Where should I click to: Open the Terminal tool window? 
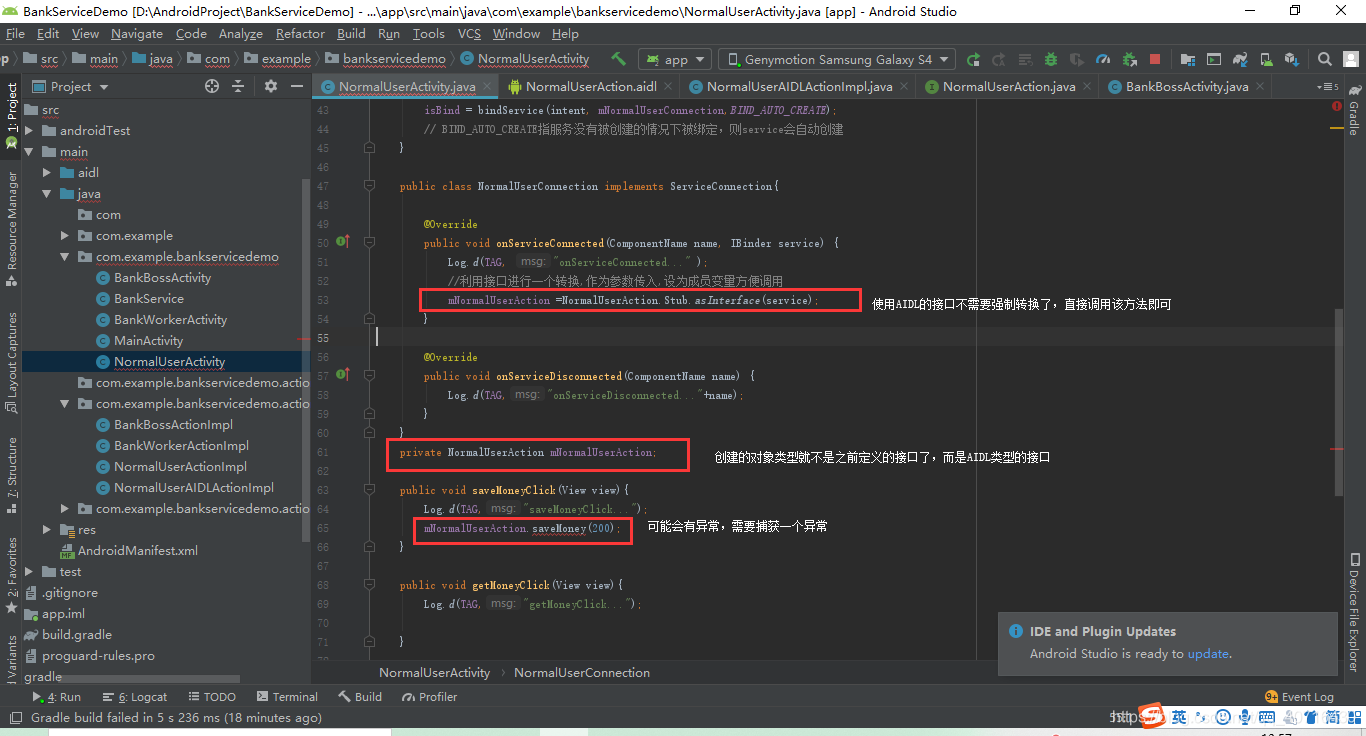287,697
